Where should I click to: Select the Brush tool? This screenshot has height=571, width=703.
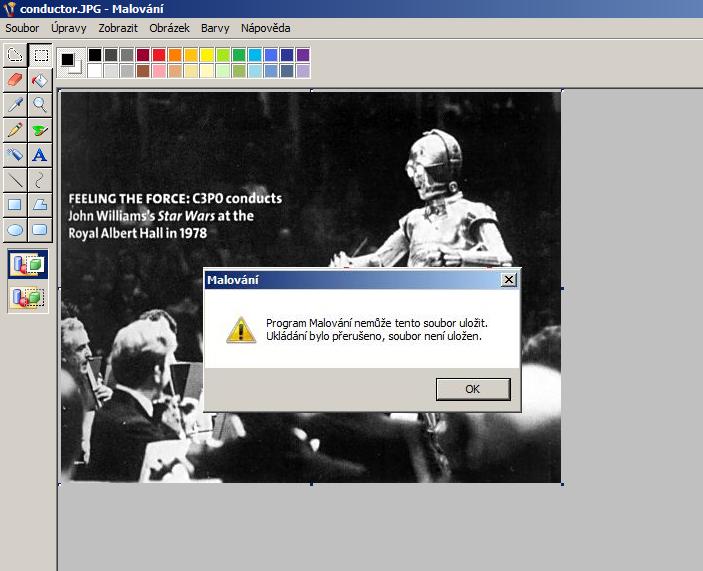click(40, 130)
